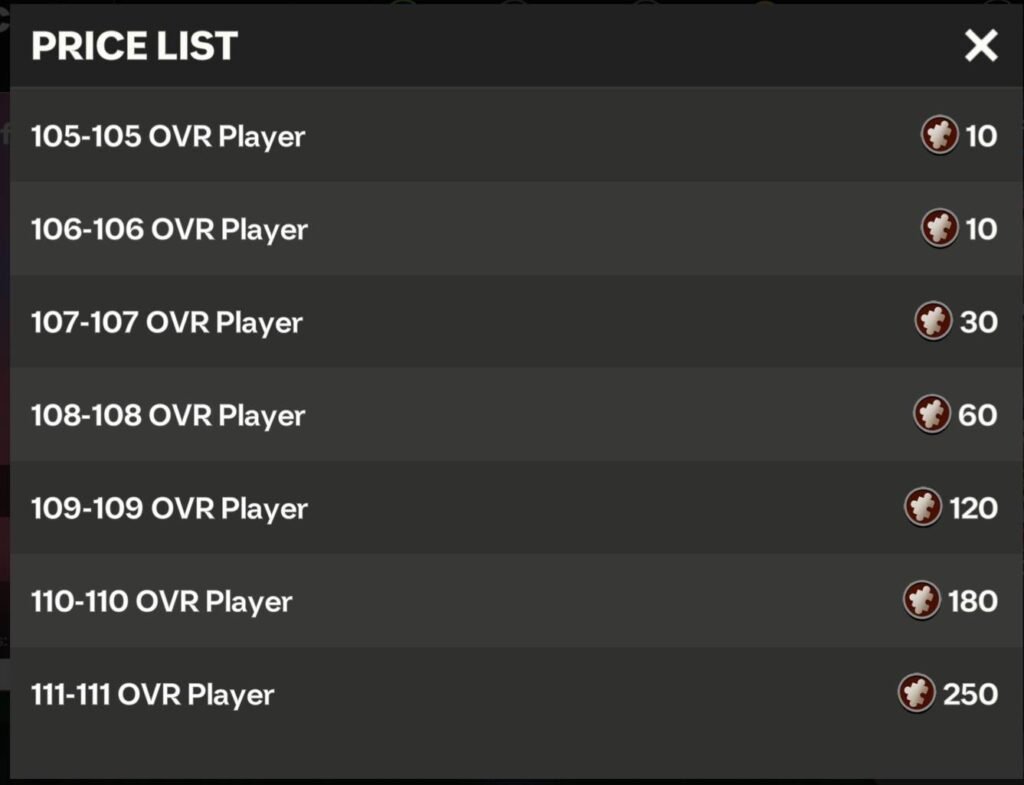The image size is (1024, 785).
Task: Pick the 109-109 OVR Player row label
Action: point(169,508)
